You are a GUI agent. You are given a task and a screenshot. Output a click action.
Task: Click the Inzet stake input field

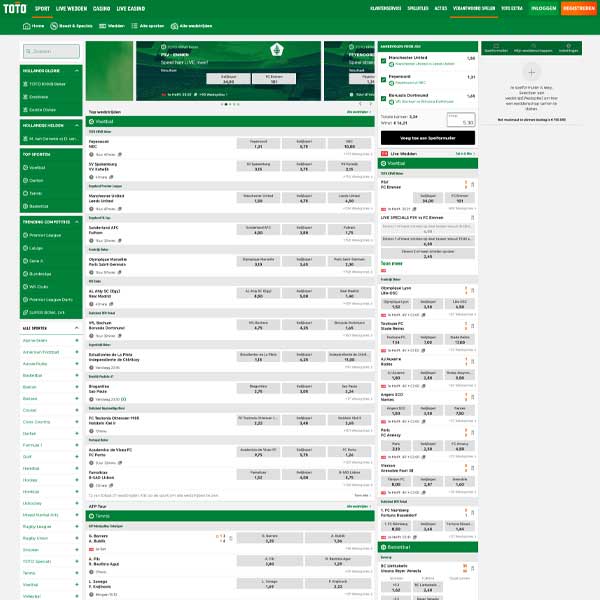(x=461, y=120)
